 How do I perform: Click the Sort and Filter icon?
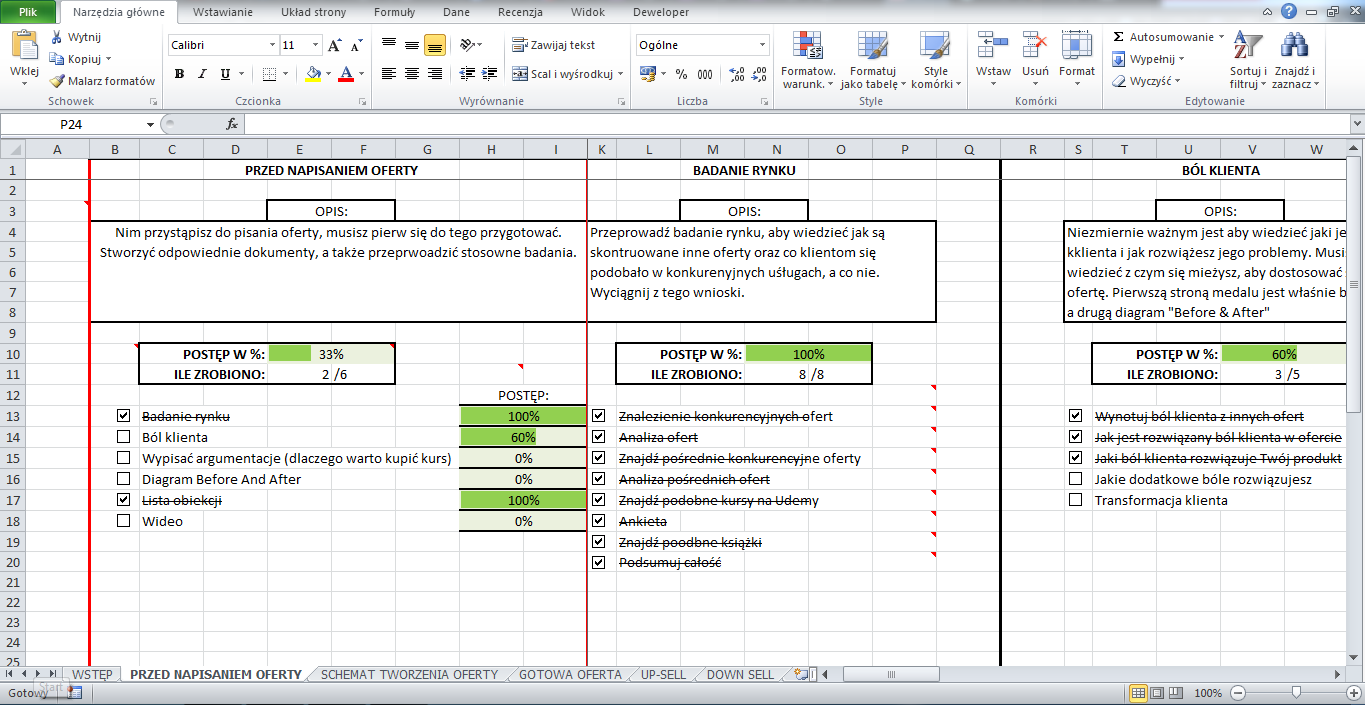[x=1247, y=59]
